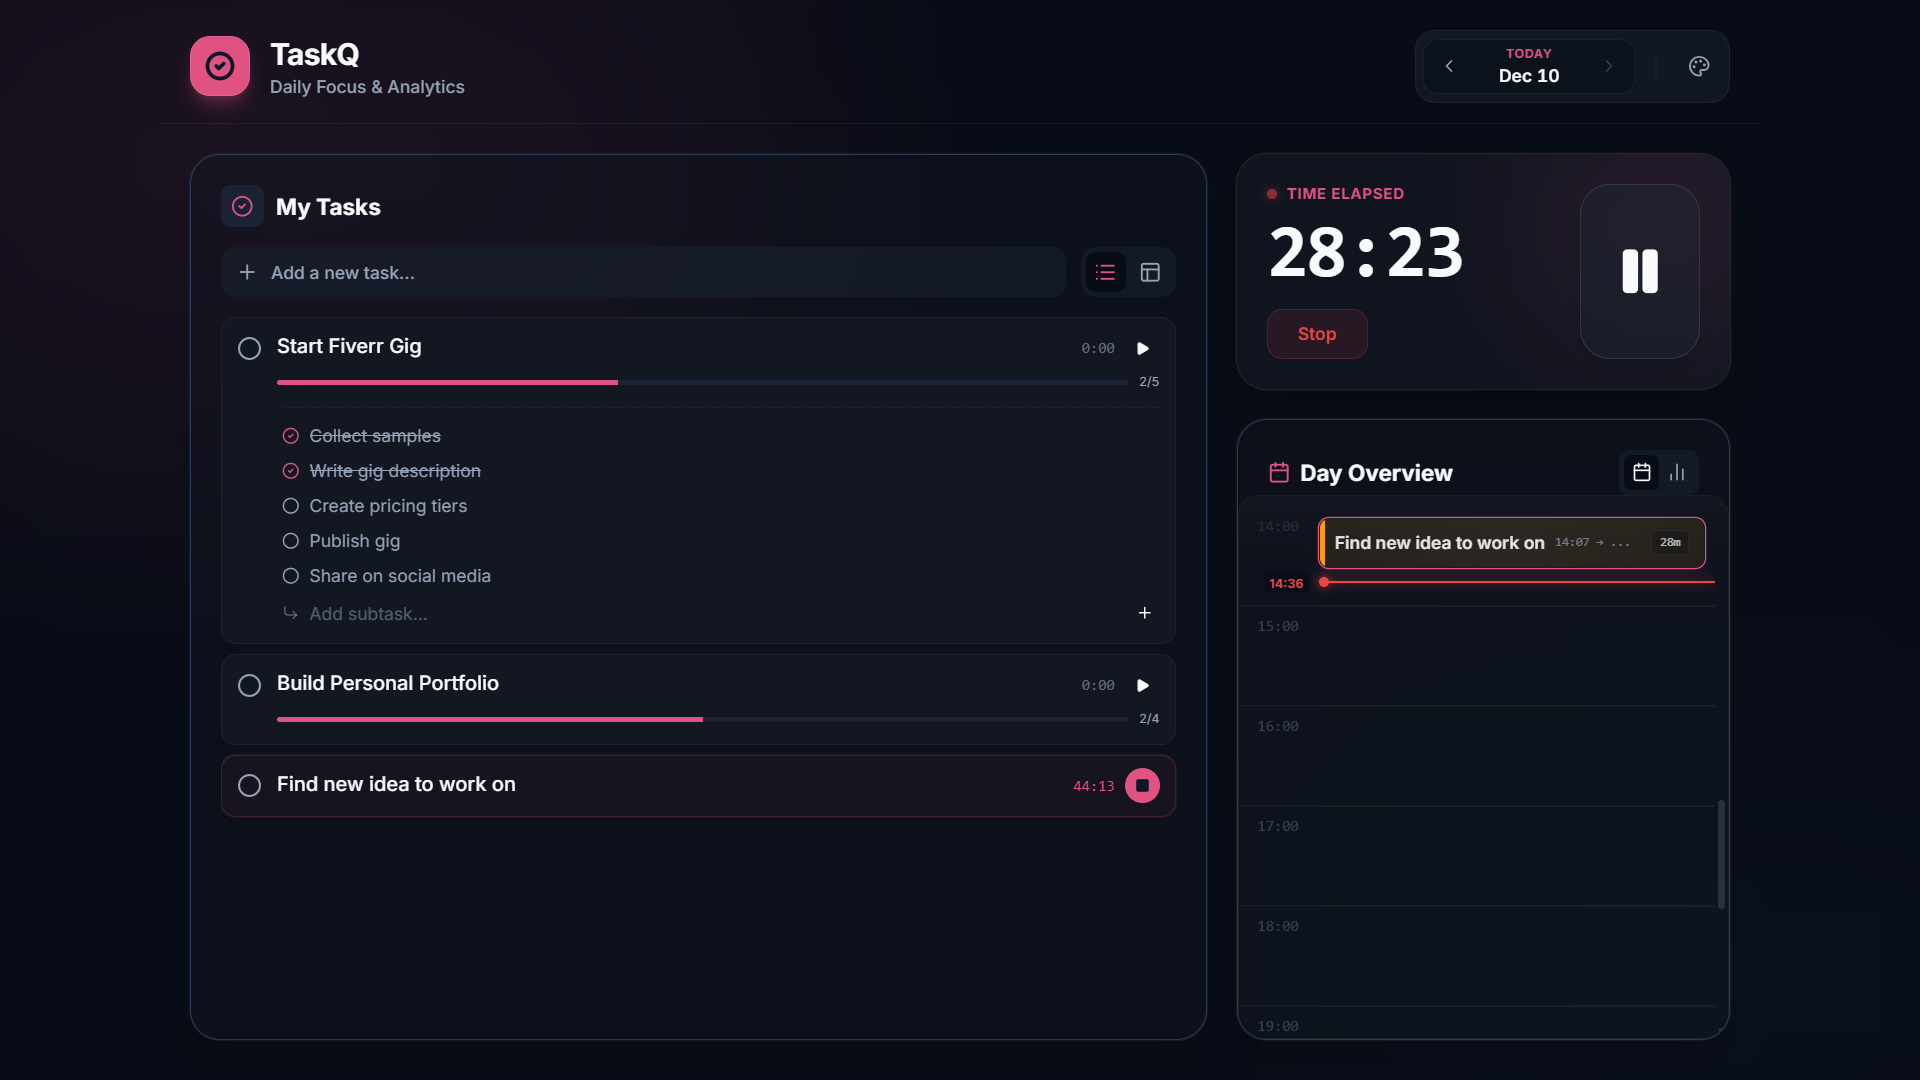Check the Create pricing tiers subtask
1920x1080 pixels.
291,506
